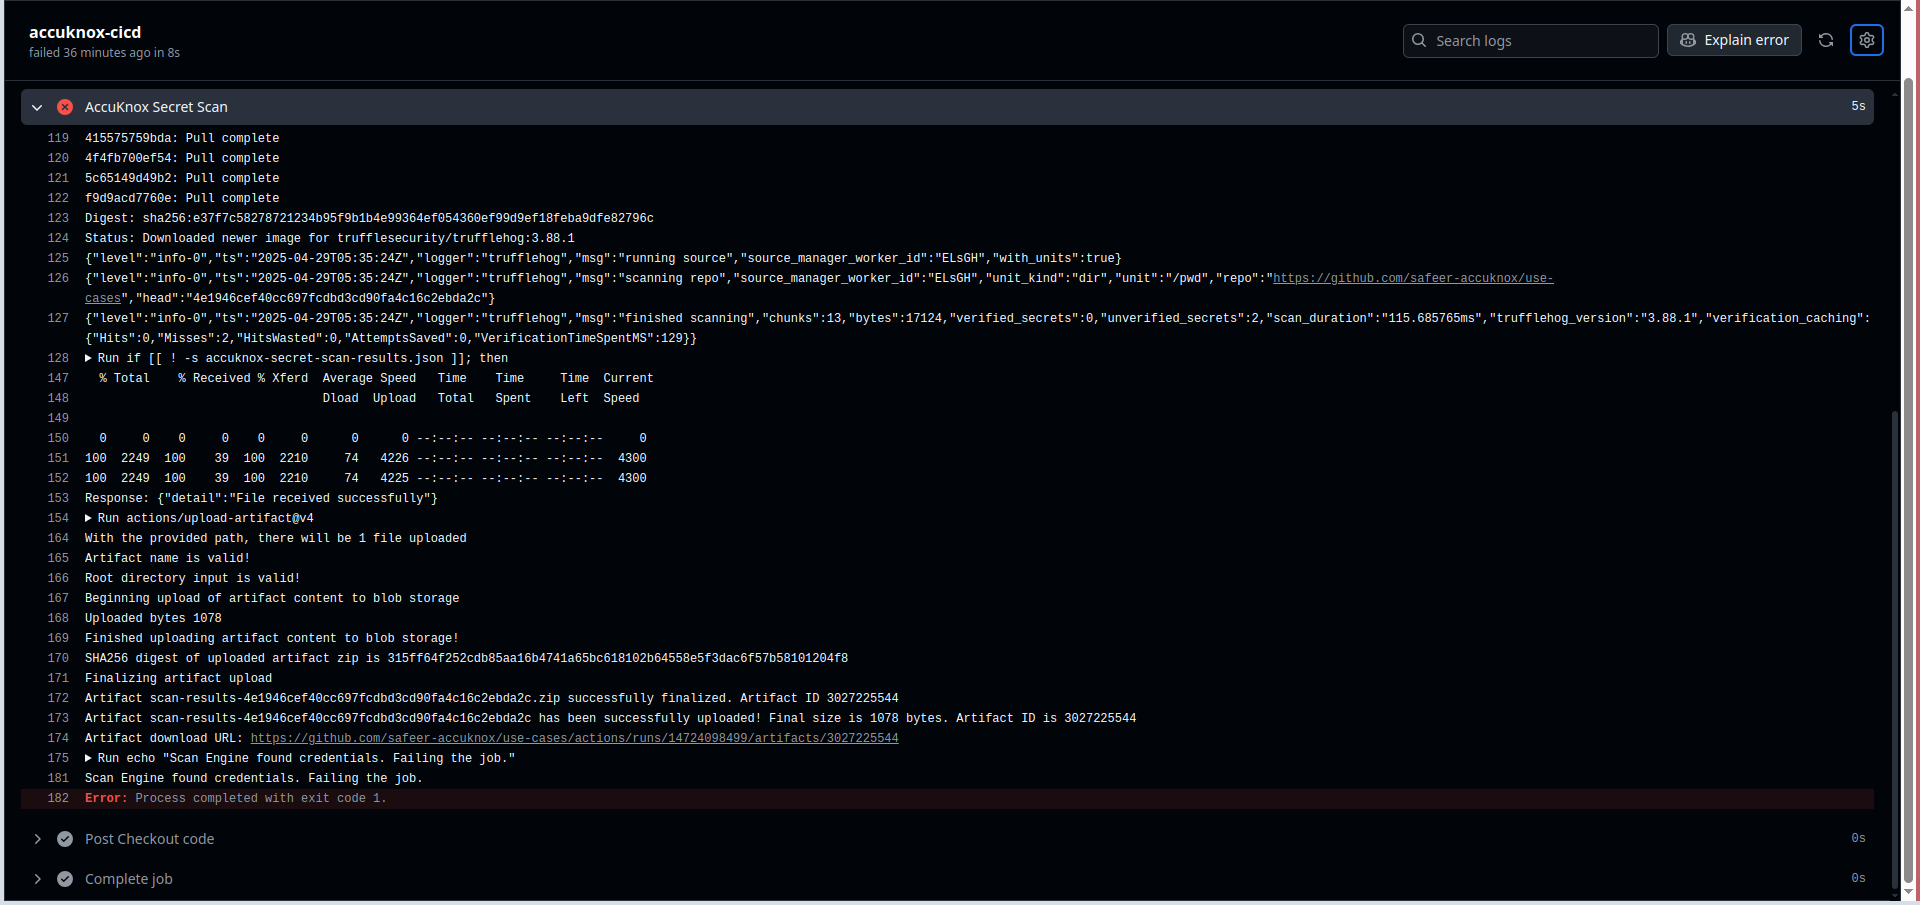Screen dimensions: 1920x905
Task: Click '415575759bda: Pull complete' line
Action: point(182,138)
